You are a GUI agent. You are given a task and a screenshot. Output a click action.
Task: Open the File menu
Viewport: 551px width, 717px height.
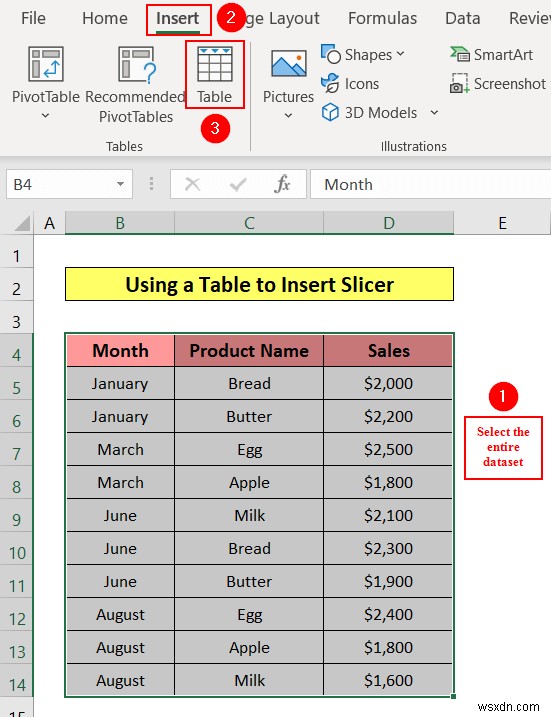33,18
